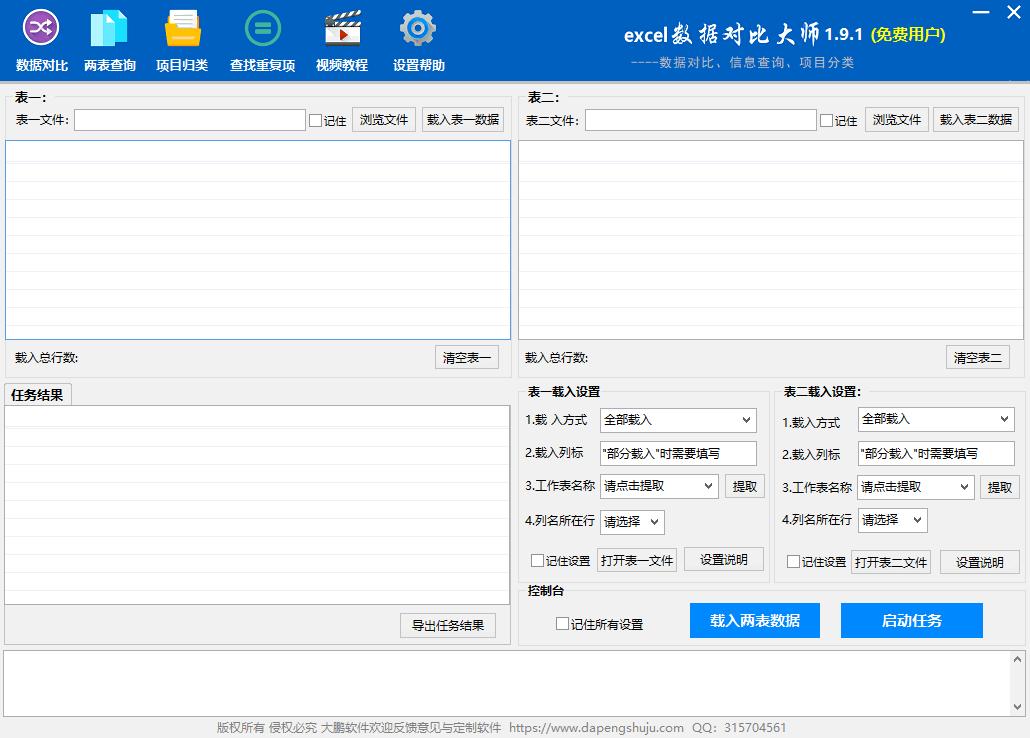Enable 记住 checkbox for 表二文件
1030x738 pixels.
[826, 120]
